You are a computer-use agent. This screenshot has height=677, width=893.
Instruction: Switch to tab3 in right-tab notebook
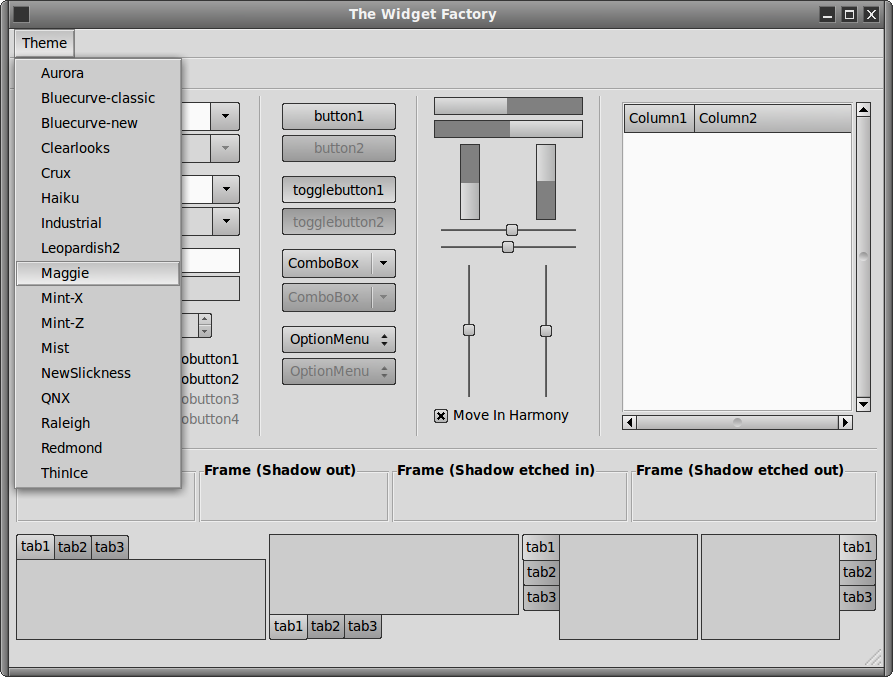(x=858, y=597)
